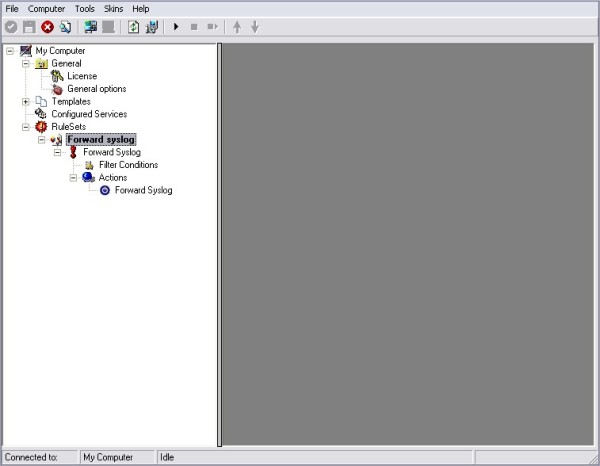Image resolution: width=600 pixels, height=466 pixels.
Task: Click the red X cancel icon
Action: click(47, 27)
